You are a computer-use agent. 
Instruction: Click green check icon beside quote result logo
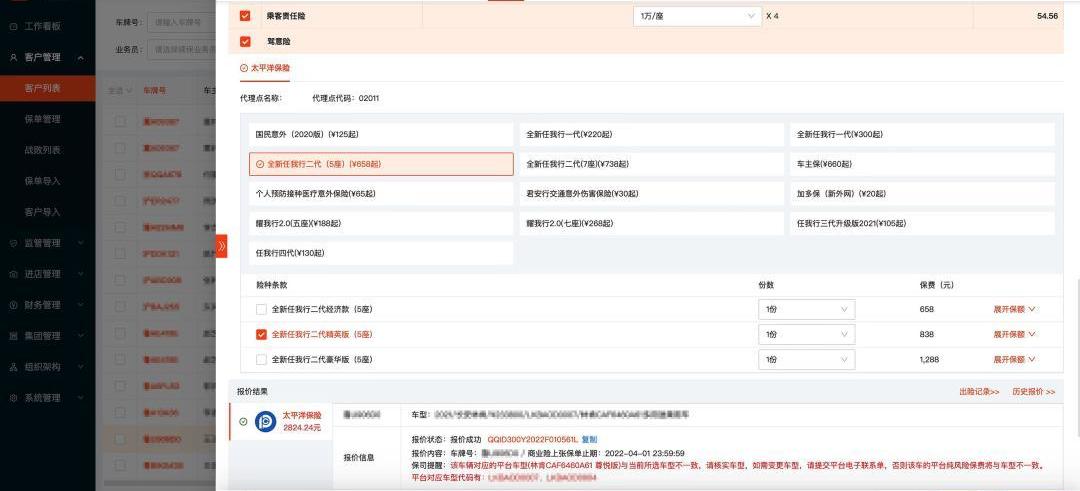(x=243, y=421)
